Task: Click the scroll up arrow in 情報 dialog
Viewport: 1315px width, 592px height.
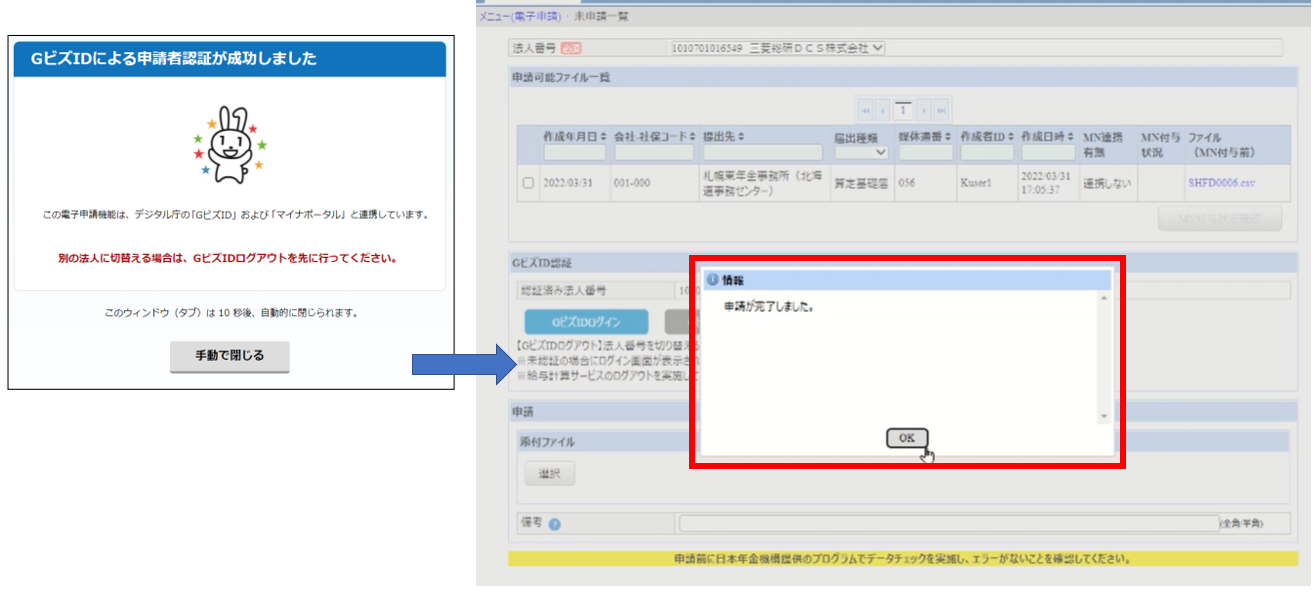Action: tap(1104, 297)
